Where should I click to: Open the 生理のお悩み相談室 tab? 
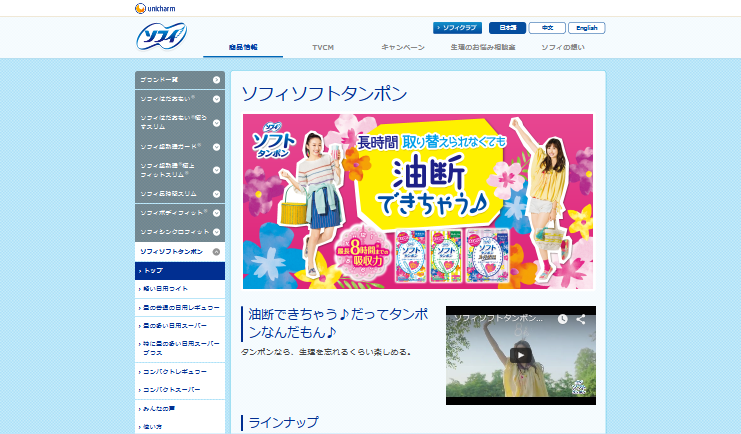(483, 47)
